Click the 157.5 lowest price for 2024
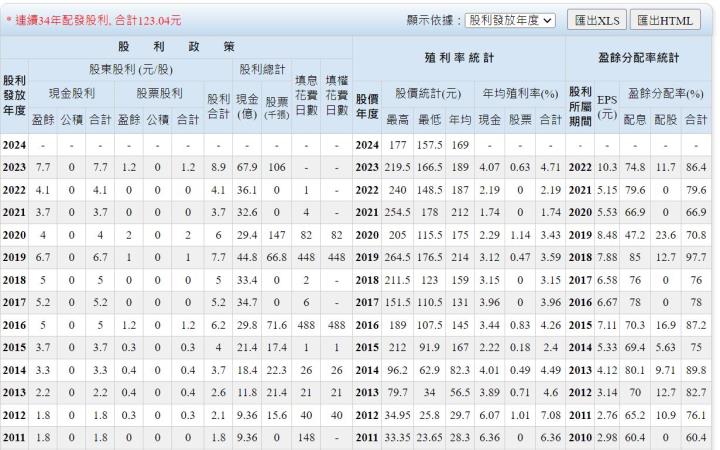 coord(429,145)
